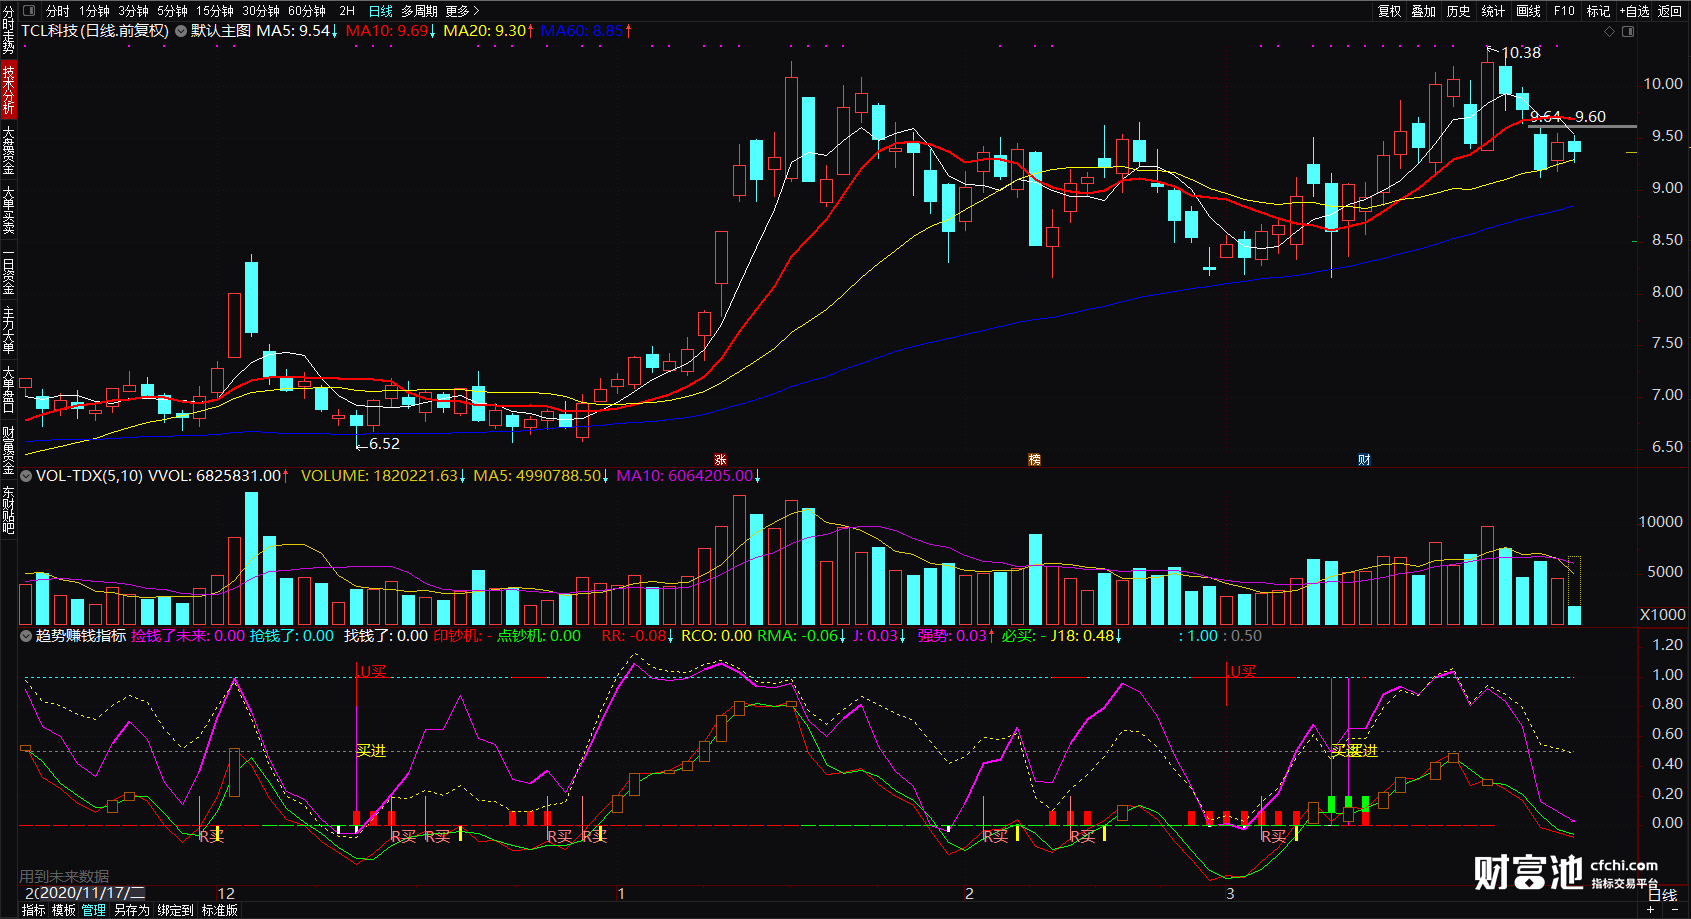Open the 分时走势 sidebar tab
The width and height of the screenshot is (1691, 919).
tap(8, 31)
